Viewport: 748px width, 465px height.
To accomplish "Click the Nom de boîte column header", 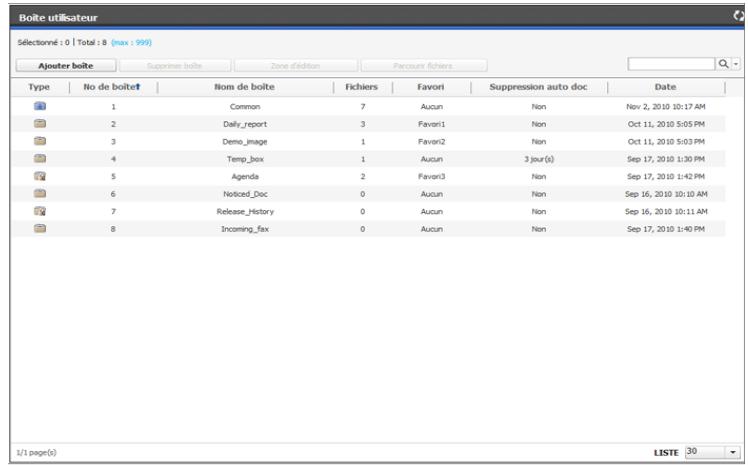I will point(245,87).
